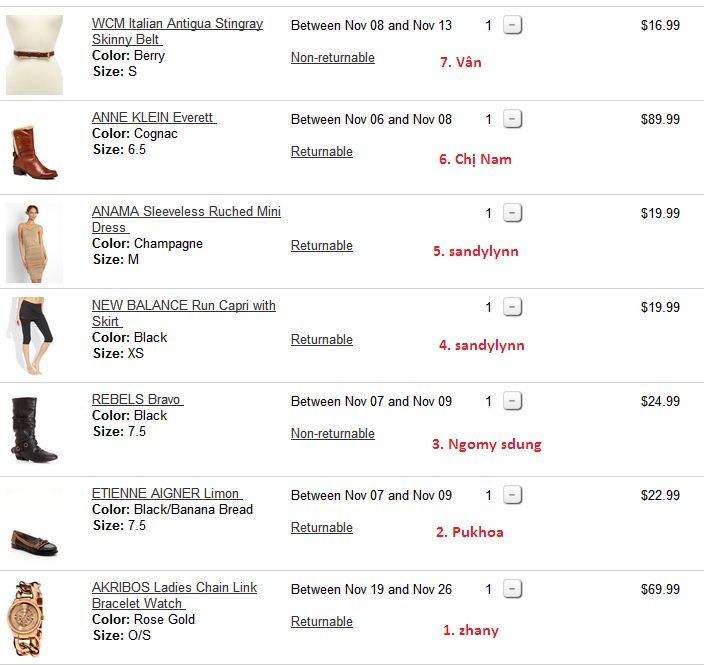Click Non-returnable link for REBELS Bravo boots
Viewport: 705px width, 665px height.
tap(332, 433)
